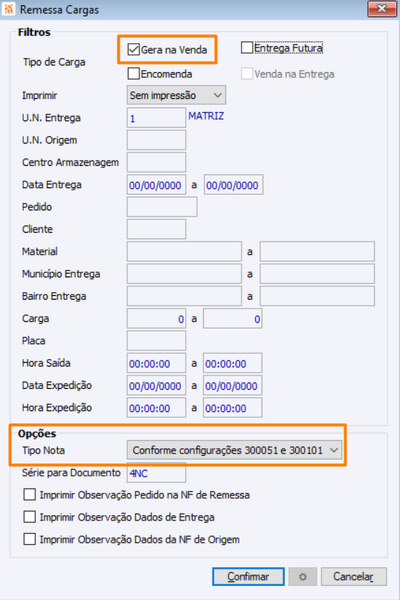Click the gear settings button beside Confirmar
This screenshot has height=600, width=400.
coord(303,576)
